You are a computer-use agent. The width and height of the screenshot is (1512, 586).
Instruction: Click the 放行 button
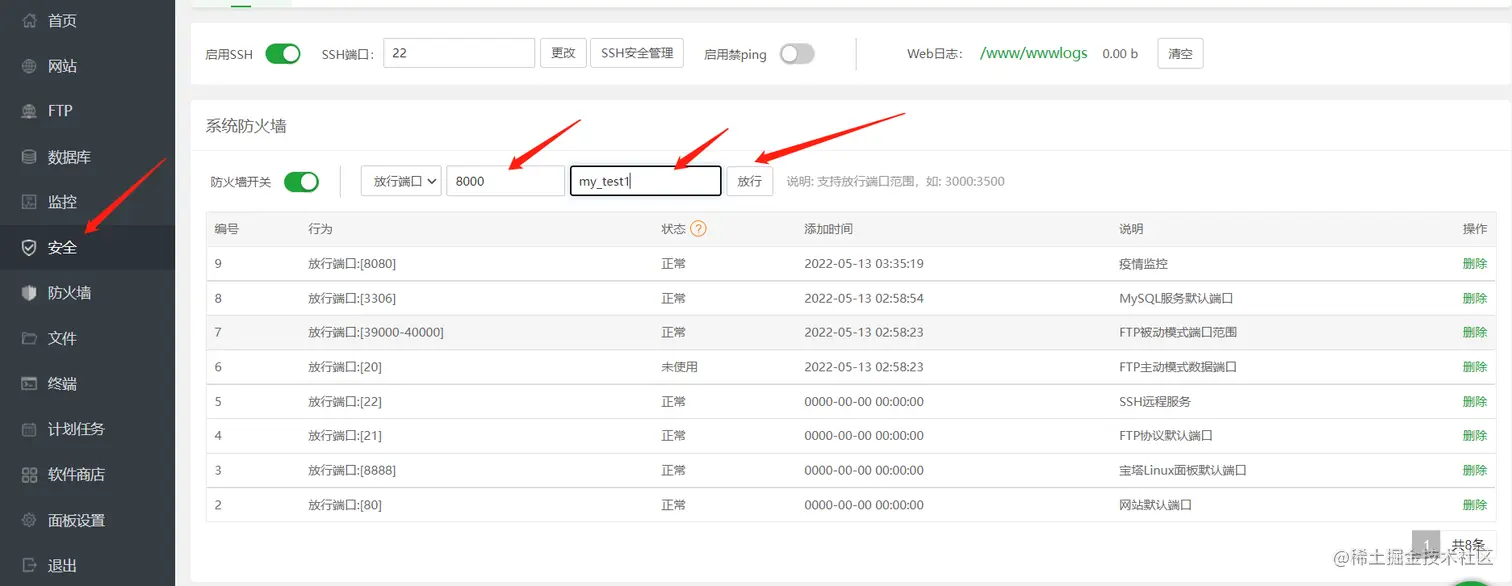(x=749, y=181)
